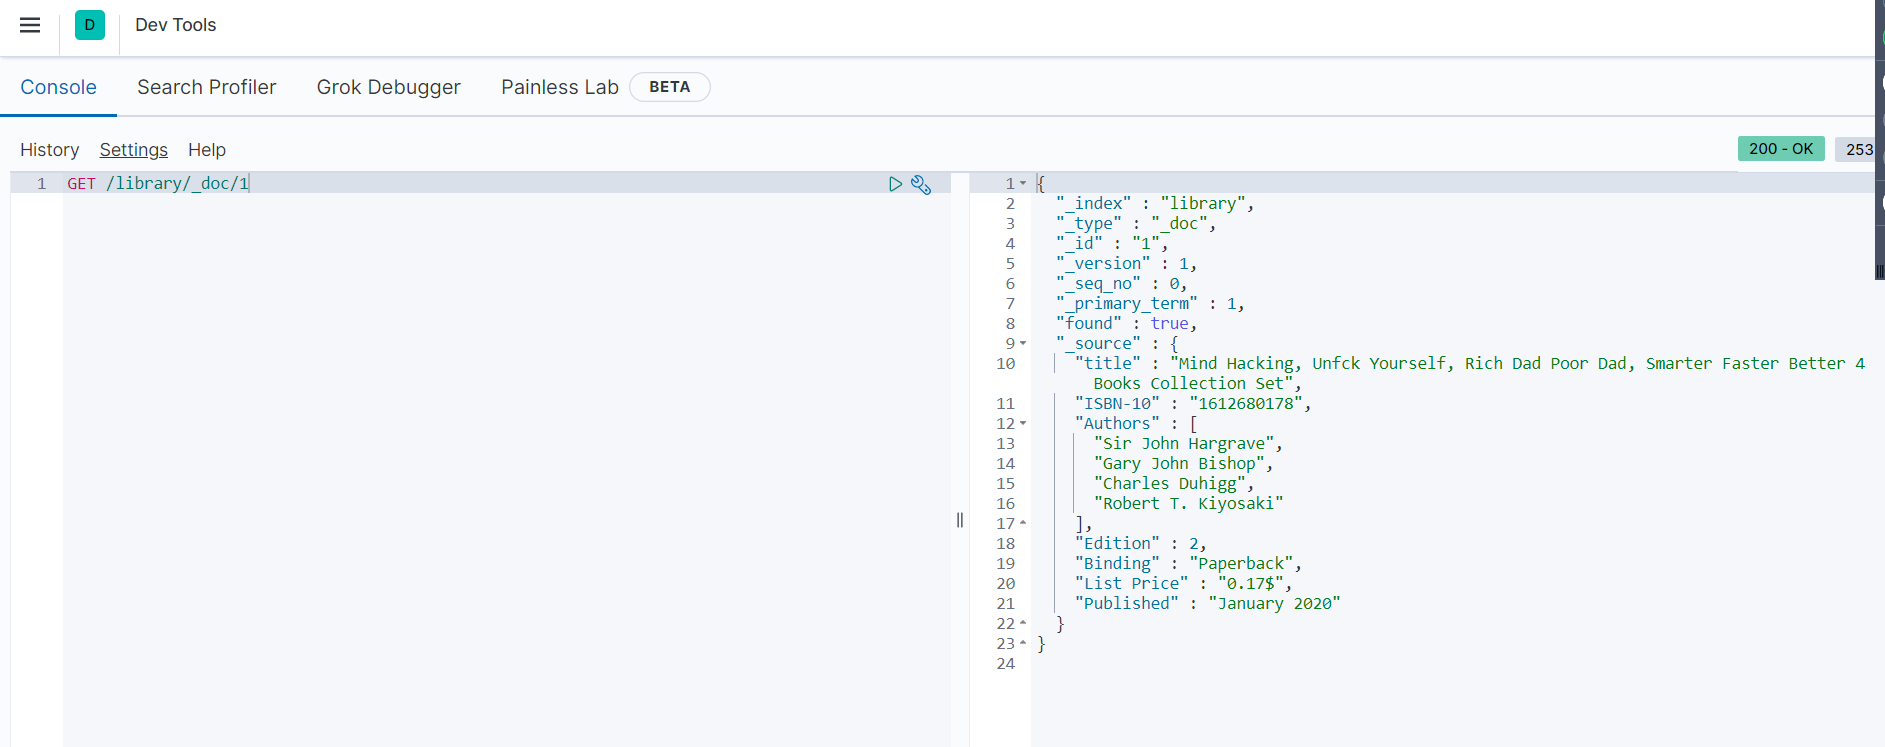Click the author "Gary John Bishop"
Viewport: 1885px width, 747px height.
point(1179,464)
